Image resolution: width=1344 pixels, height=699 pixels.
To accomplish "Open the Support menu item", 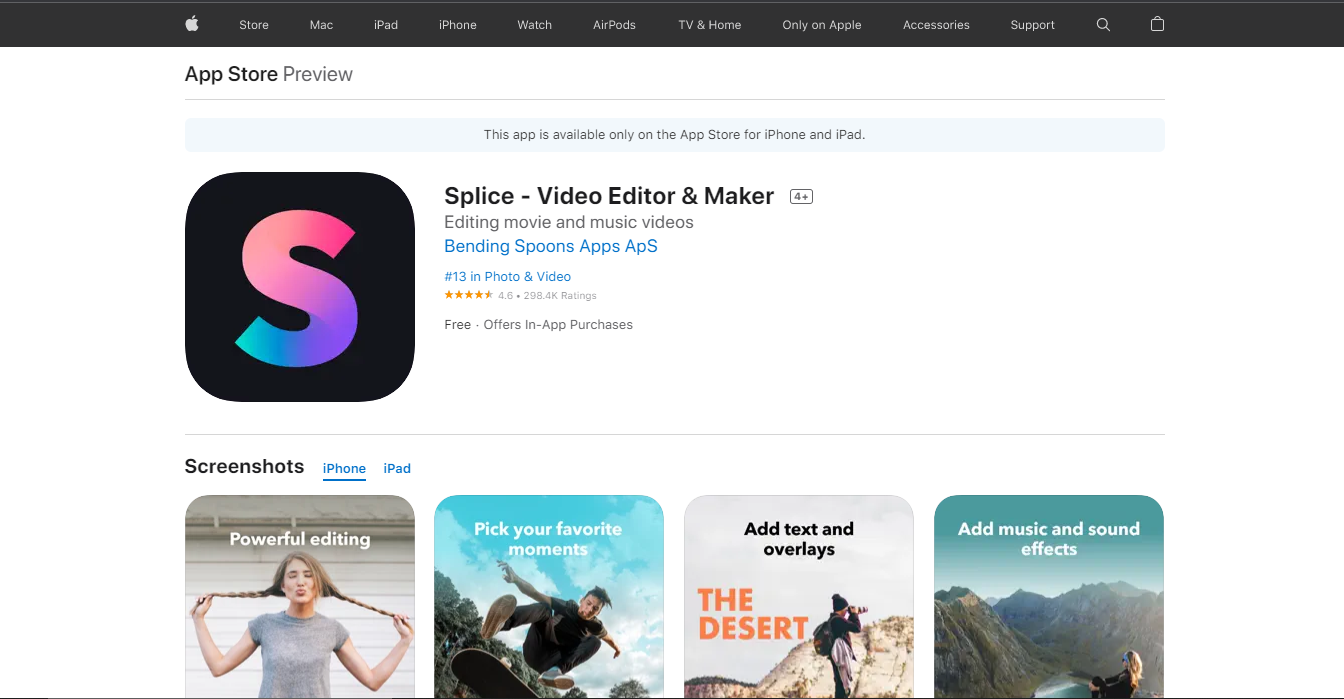I will [1032, 25].
